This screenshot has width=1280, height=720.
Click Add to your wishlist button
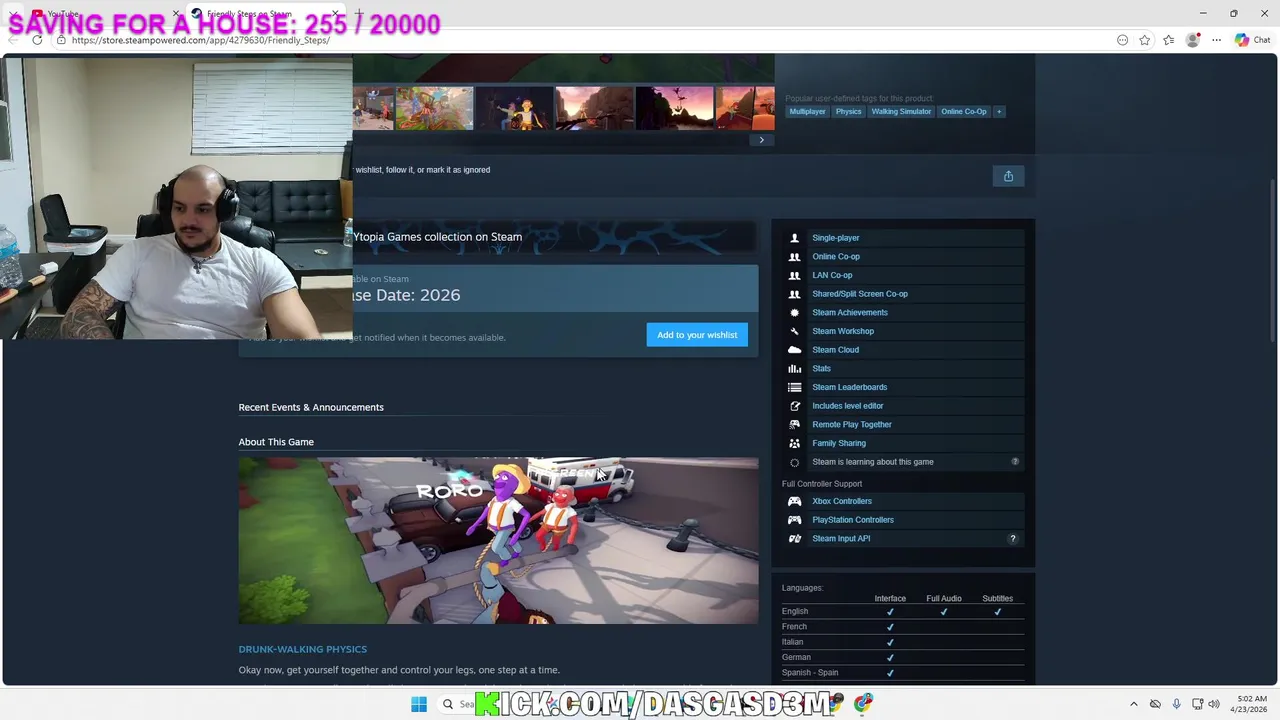point(697,335)
